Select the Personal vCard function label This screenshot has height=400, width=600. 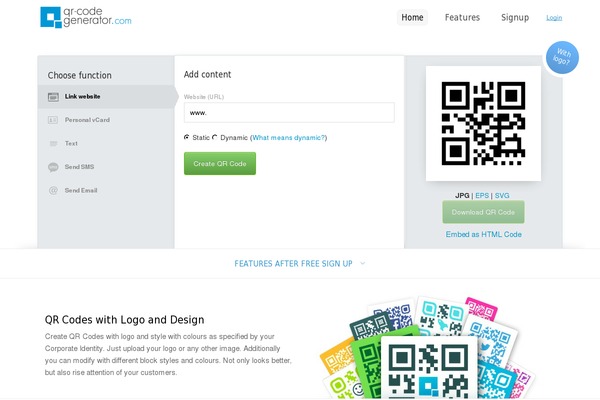point(87,120)
